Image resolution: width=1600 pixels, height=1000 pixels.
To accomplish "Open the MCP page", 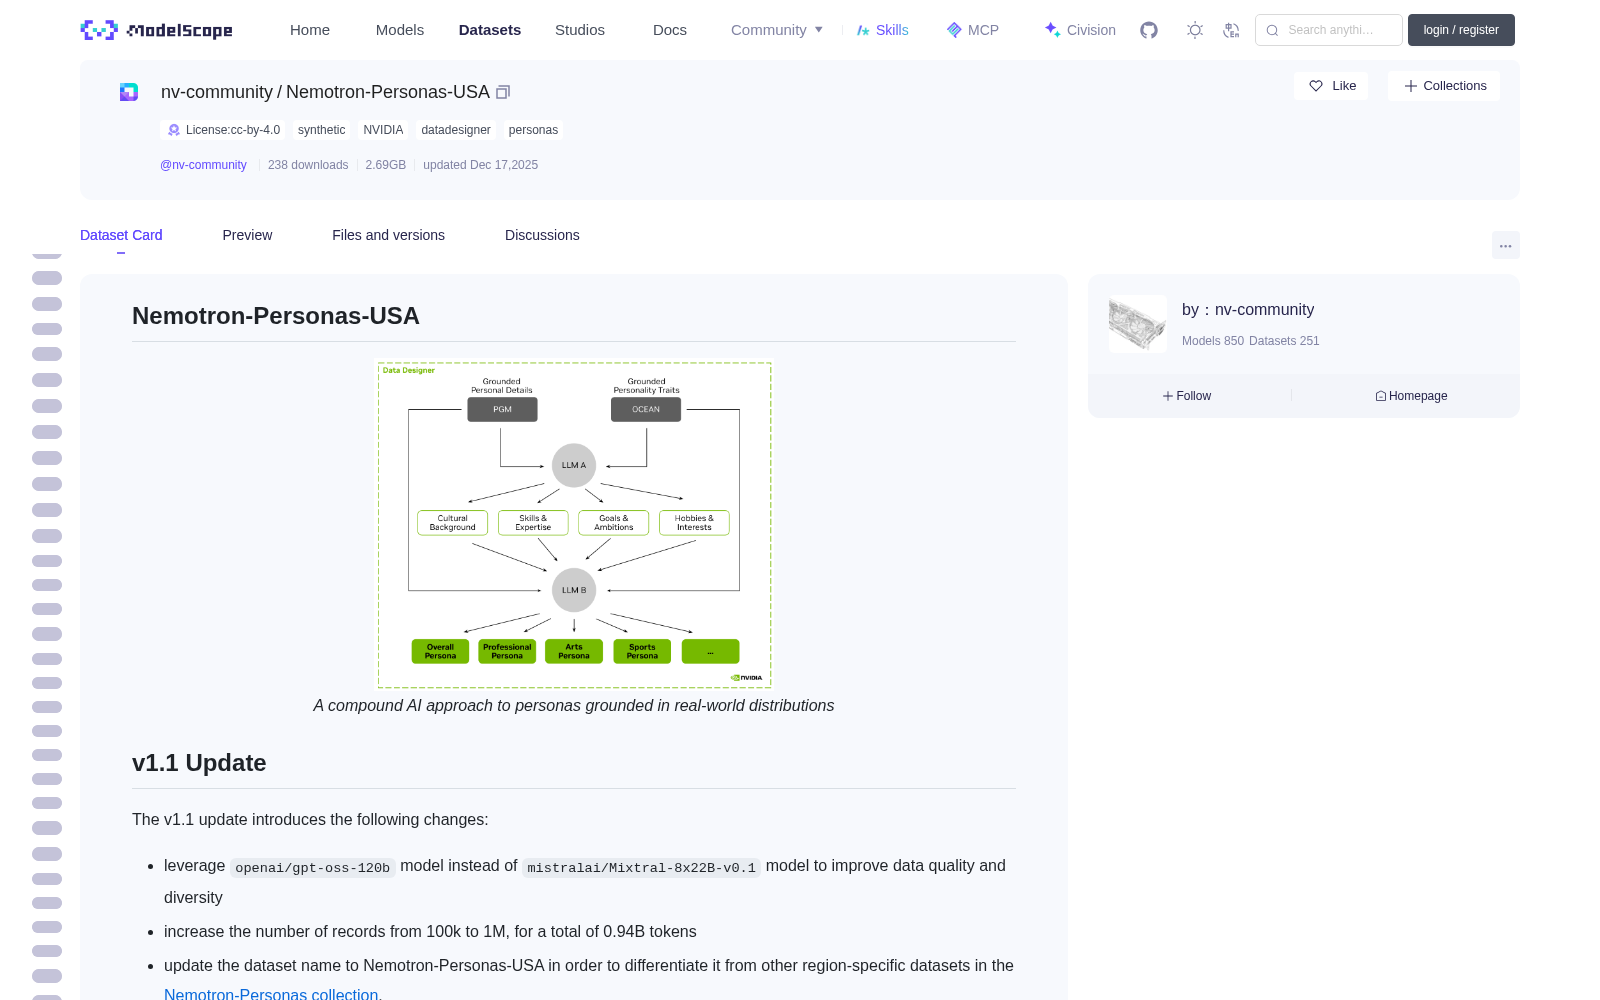I will click(973, 30).
